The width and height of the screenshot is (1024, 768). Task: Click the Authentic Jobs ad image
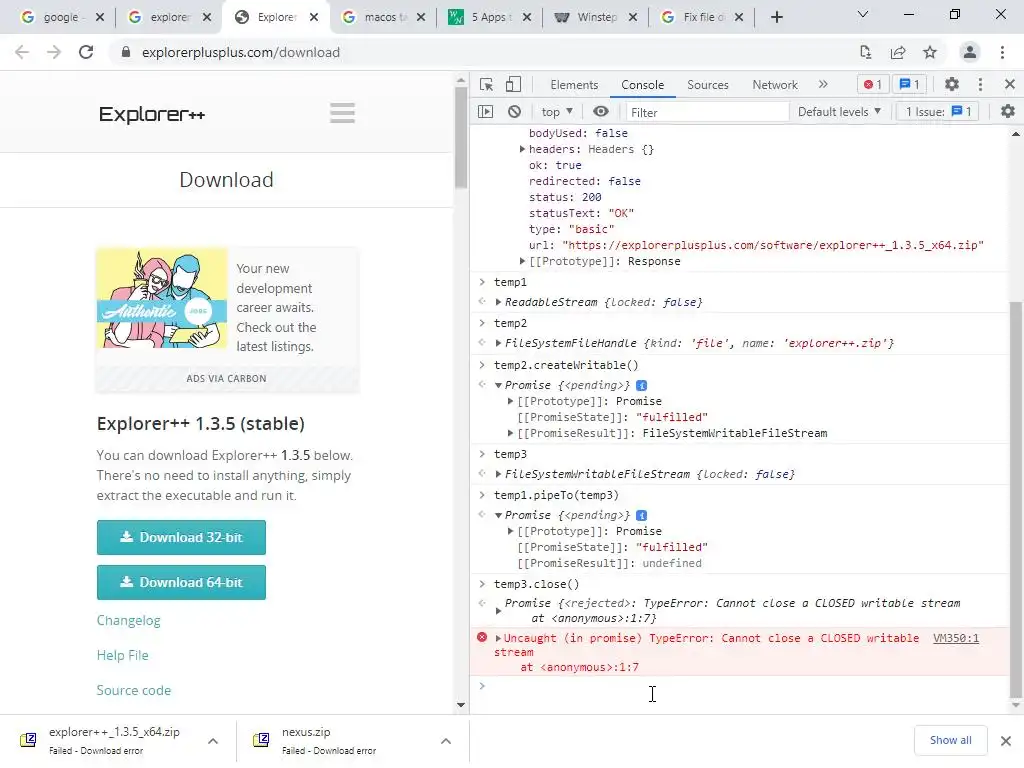tap(161, 298)
